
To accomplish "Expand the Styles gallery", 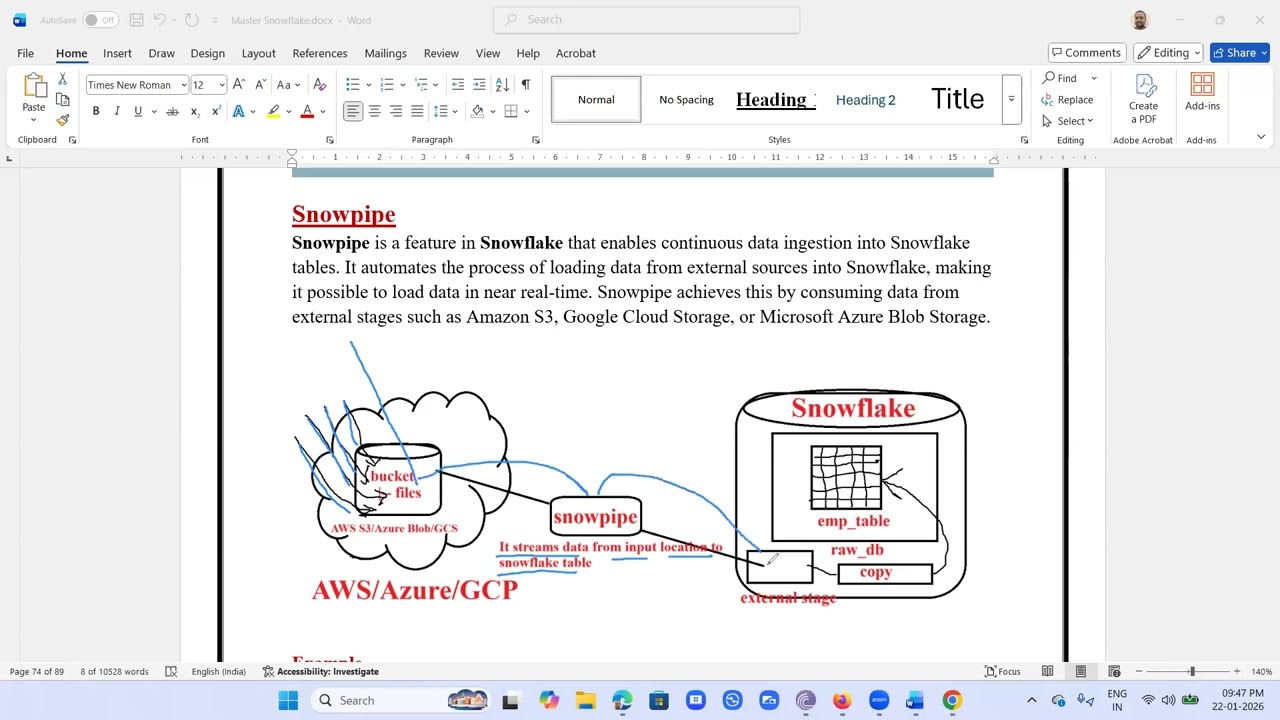I will coord(1011,99).
